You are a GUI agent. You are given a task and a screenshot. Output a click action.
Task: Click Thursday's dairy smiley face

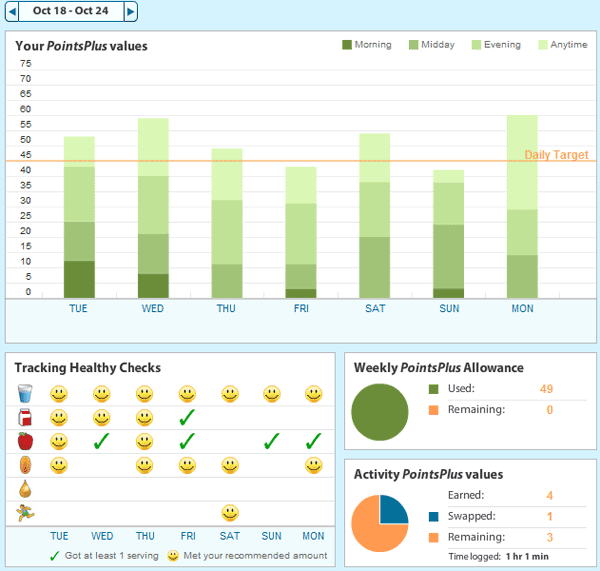tap(145, 418)
